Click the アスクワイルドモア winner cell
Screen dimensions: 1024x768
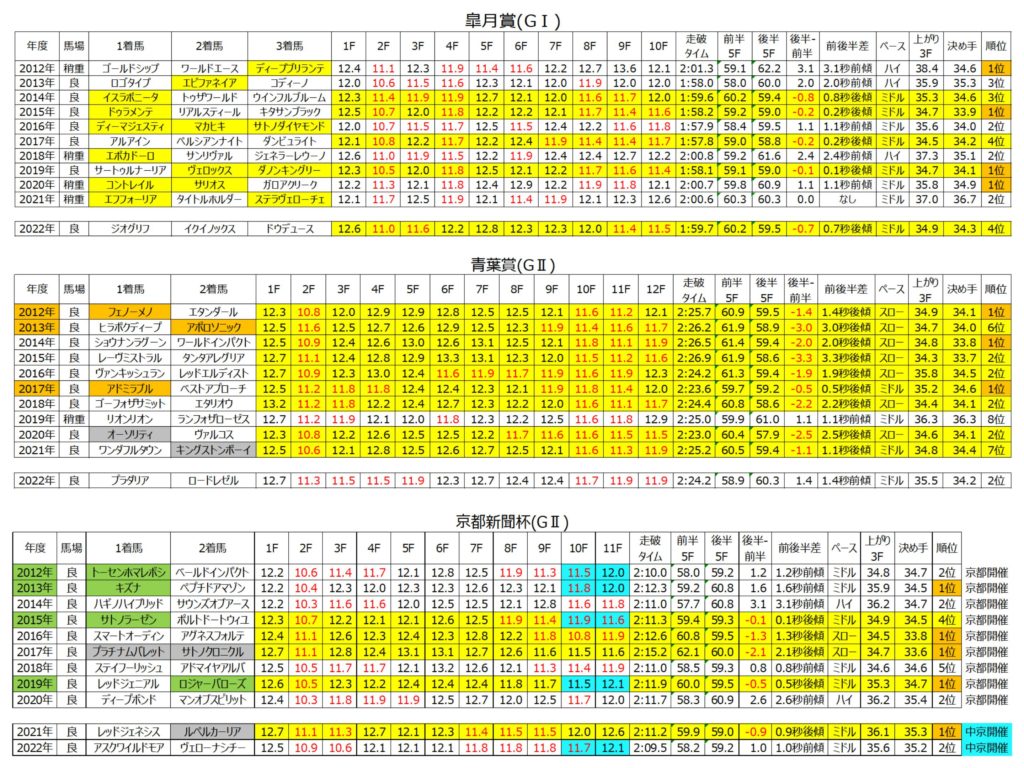tap(127, 746)
